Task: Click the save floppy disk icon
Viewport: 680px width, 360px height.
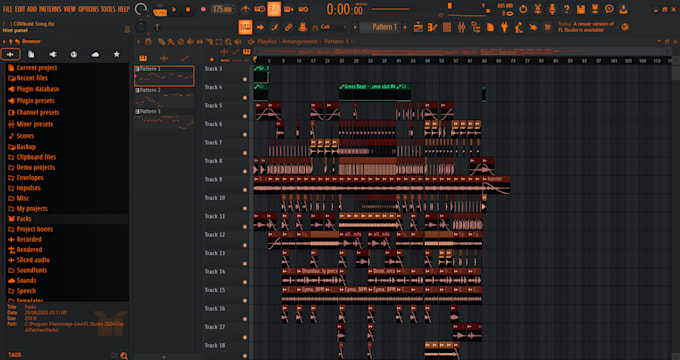Action: (x=581, y=9)
